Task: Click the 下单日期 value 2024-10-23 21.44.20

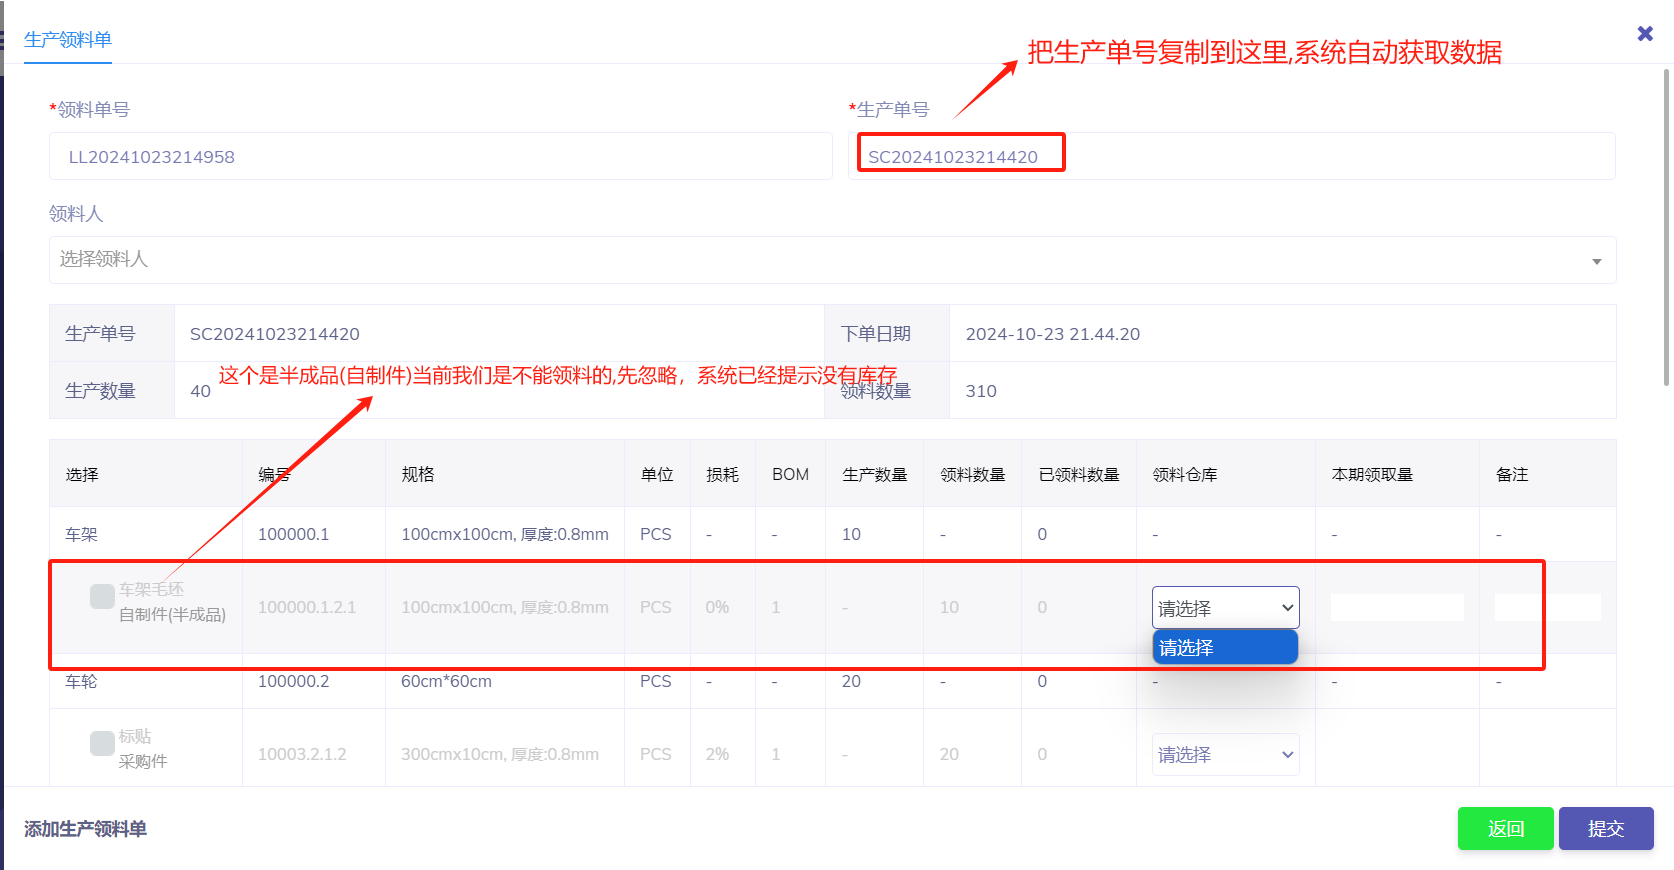Action: pos(1052,334)
